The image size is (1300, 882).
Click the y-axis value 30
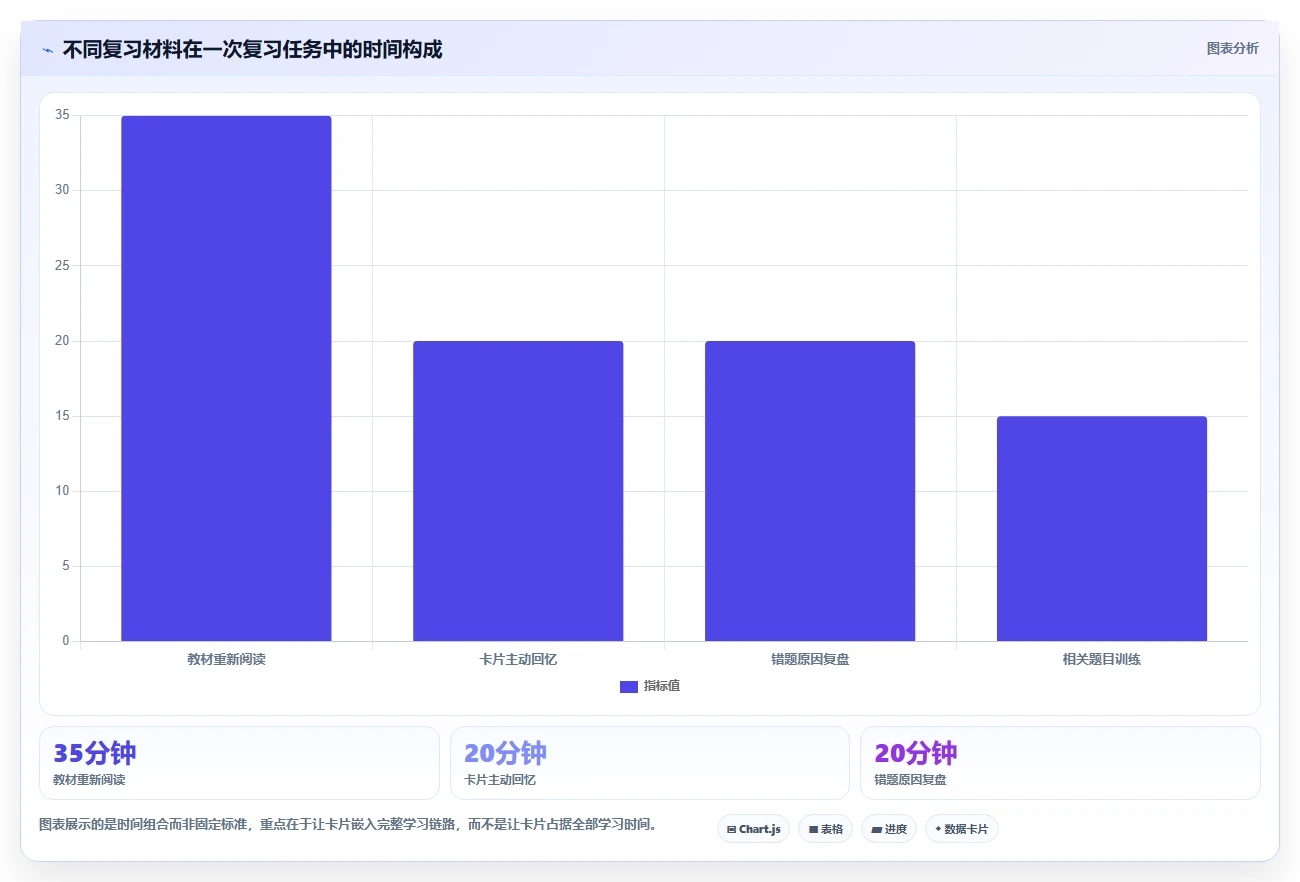click(x=62, y=190)
